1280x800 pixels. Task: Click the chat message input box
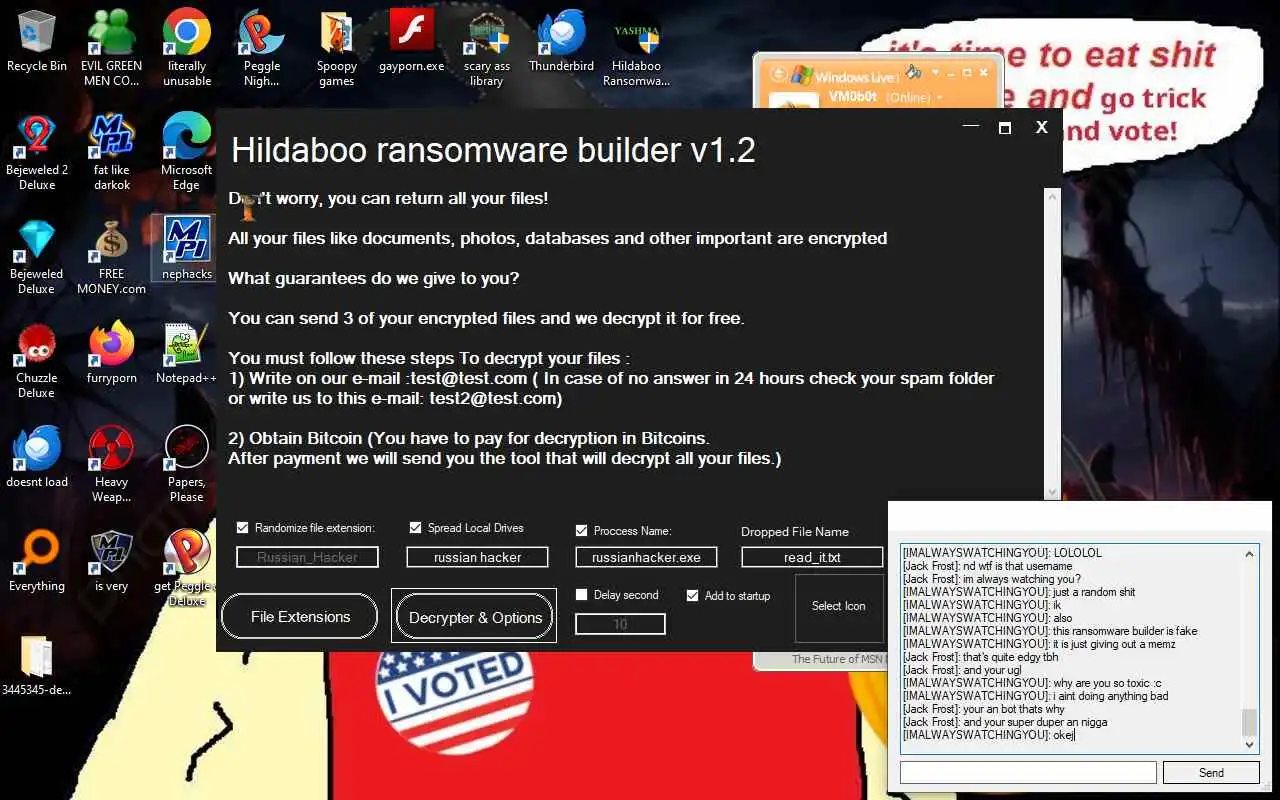(1028, 772)
